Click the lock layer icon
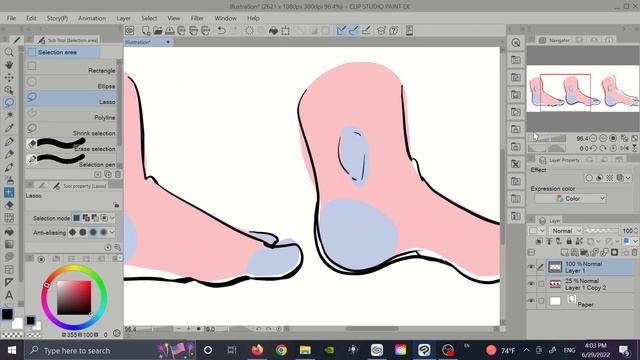640x360 pixels. [x=569, y=241]
